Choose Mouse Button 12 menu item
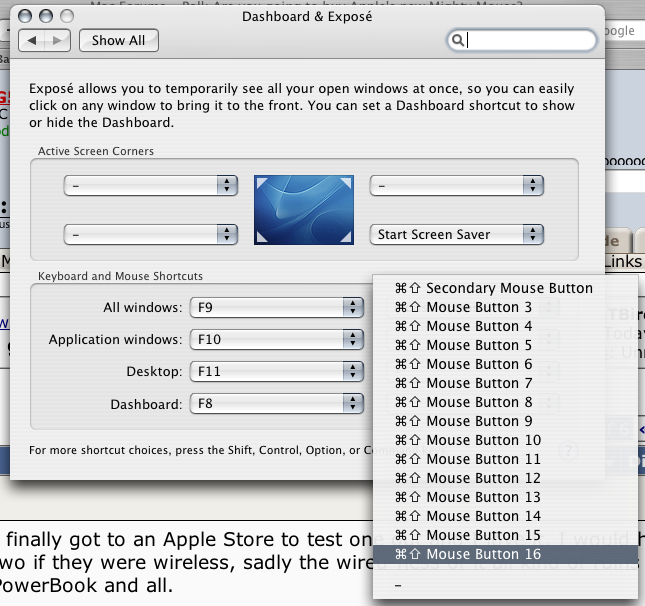Viewport: 645px width, 606px height. [506, 478]
